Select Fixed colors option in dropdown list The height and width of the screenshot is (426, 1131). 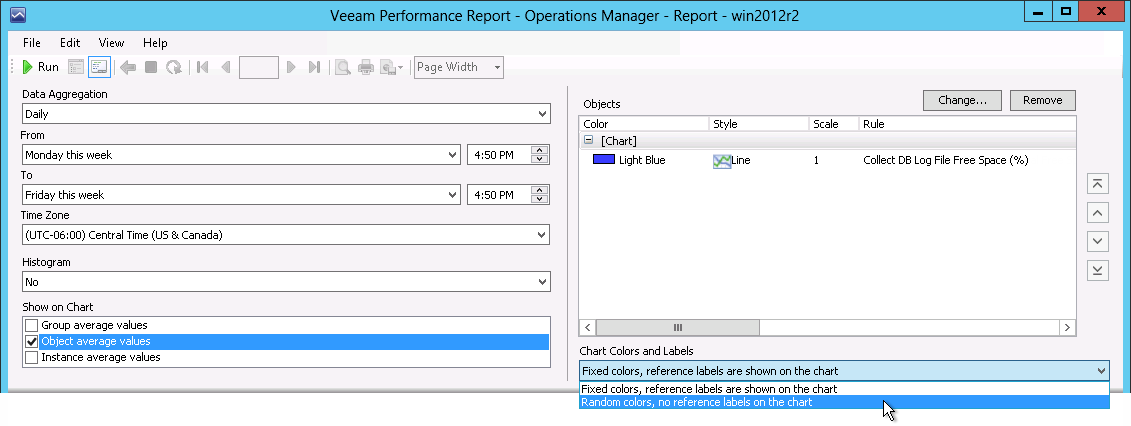(x=844, y=389)
